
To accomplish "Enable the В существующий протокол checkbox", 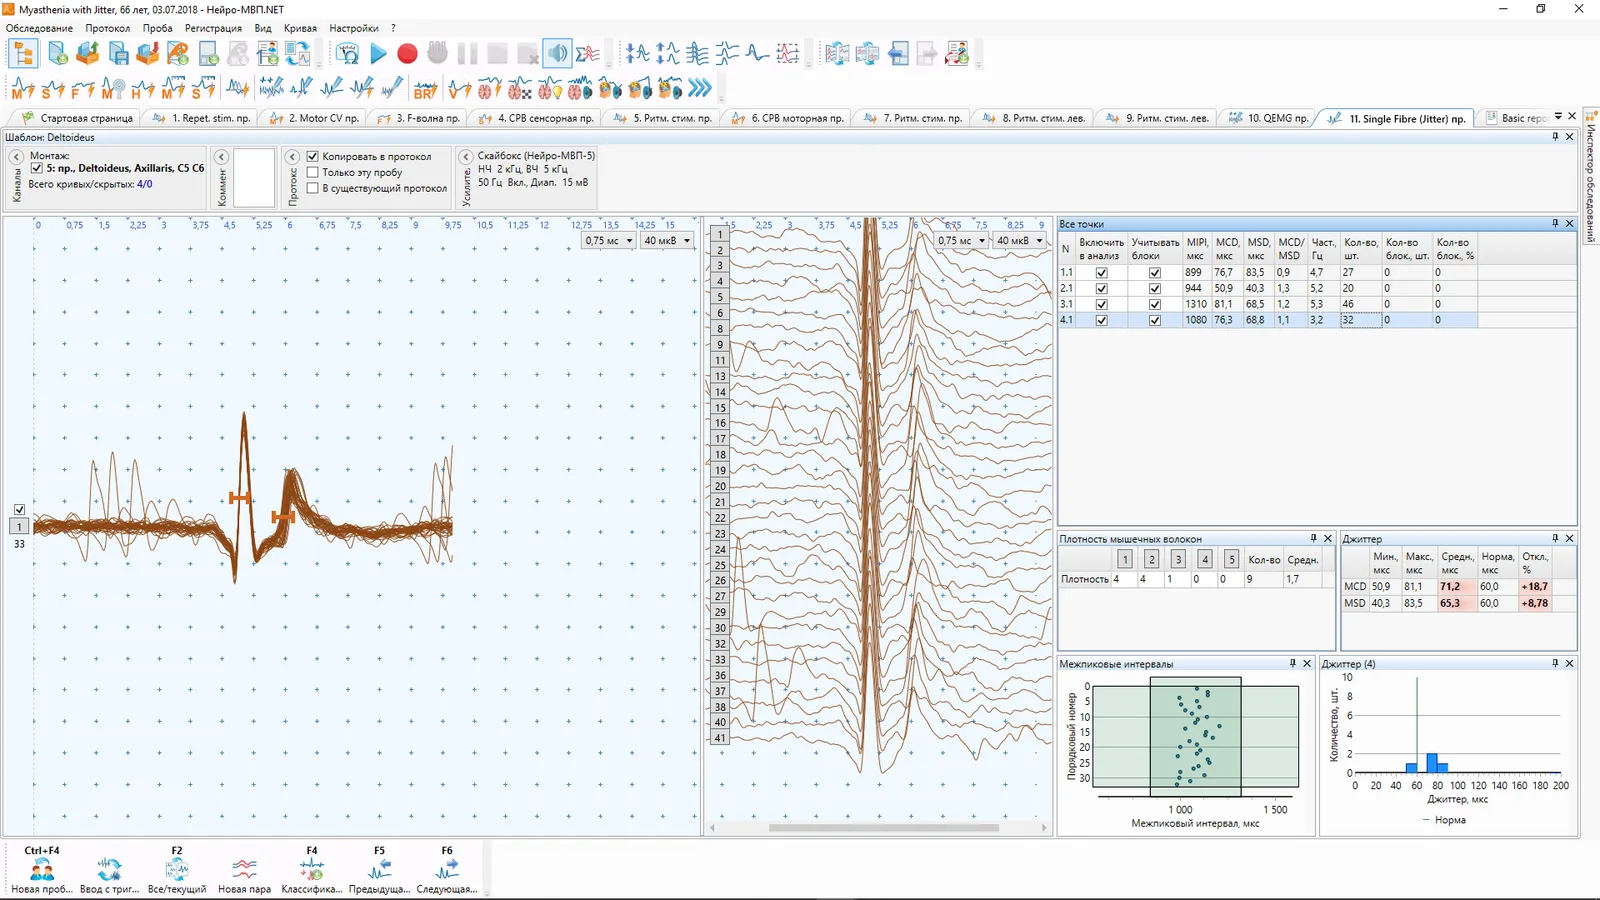I will [313, 188].
